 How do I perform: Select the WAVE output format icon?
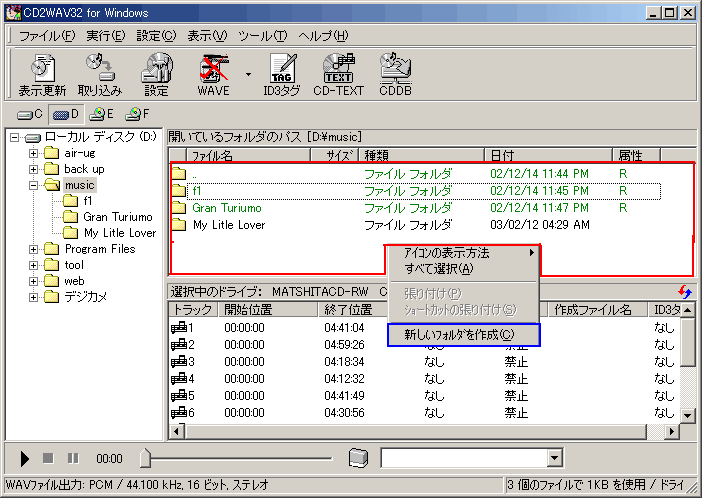pyautogui.click(x=213, y=74)
